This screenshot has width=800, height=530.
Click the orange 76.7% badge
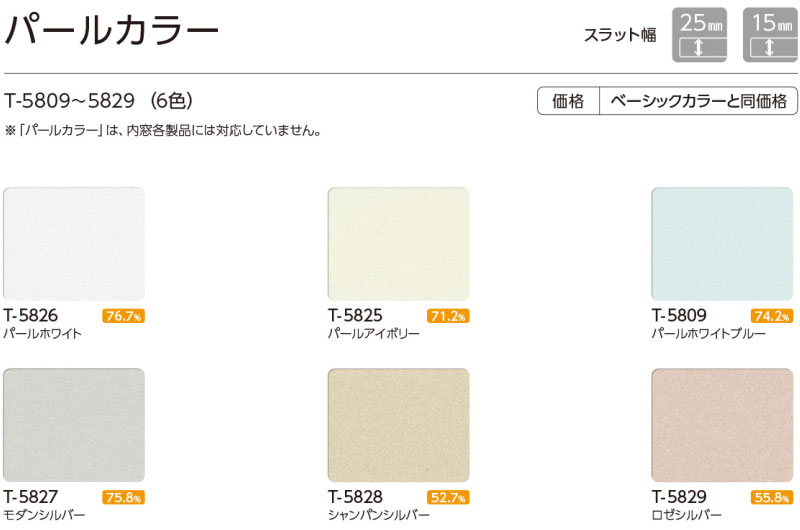click(123, 316)
